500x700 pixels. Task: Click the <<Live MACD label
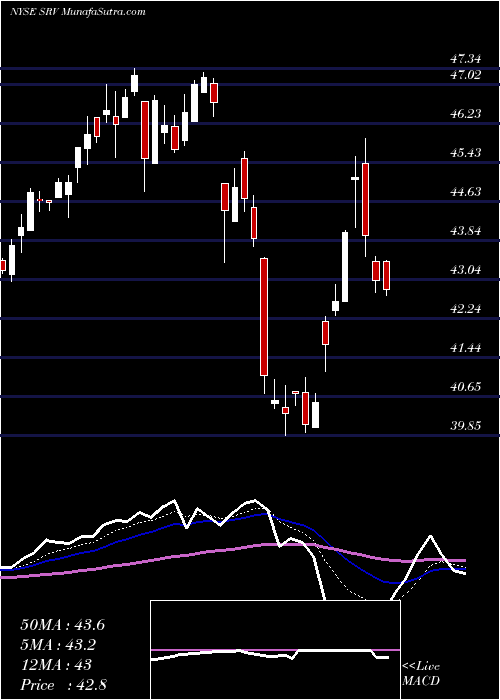pyautogui.click(x=421, y=674)
